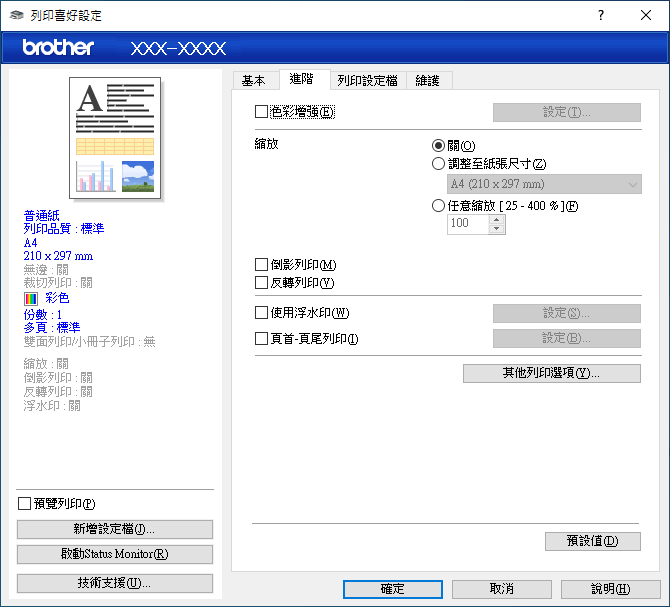
Task: Click the page preview thumbnail
Action: coord(115,138)
